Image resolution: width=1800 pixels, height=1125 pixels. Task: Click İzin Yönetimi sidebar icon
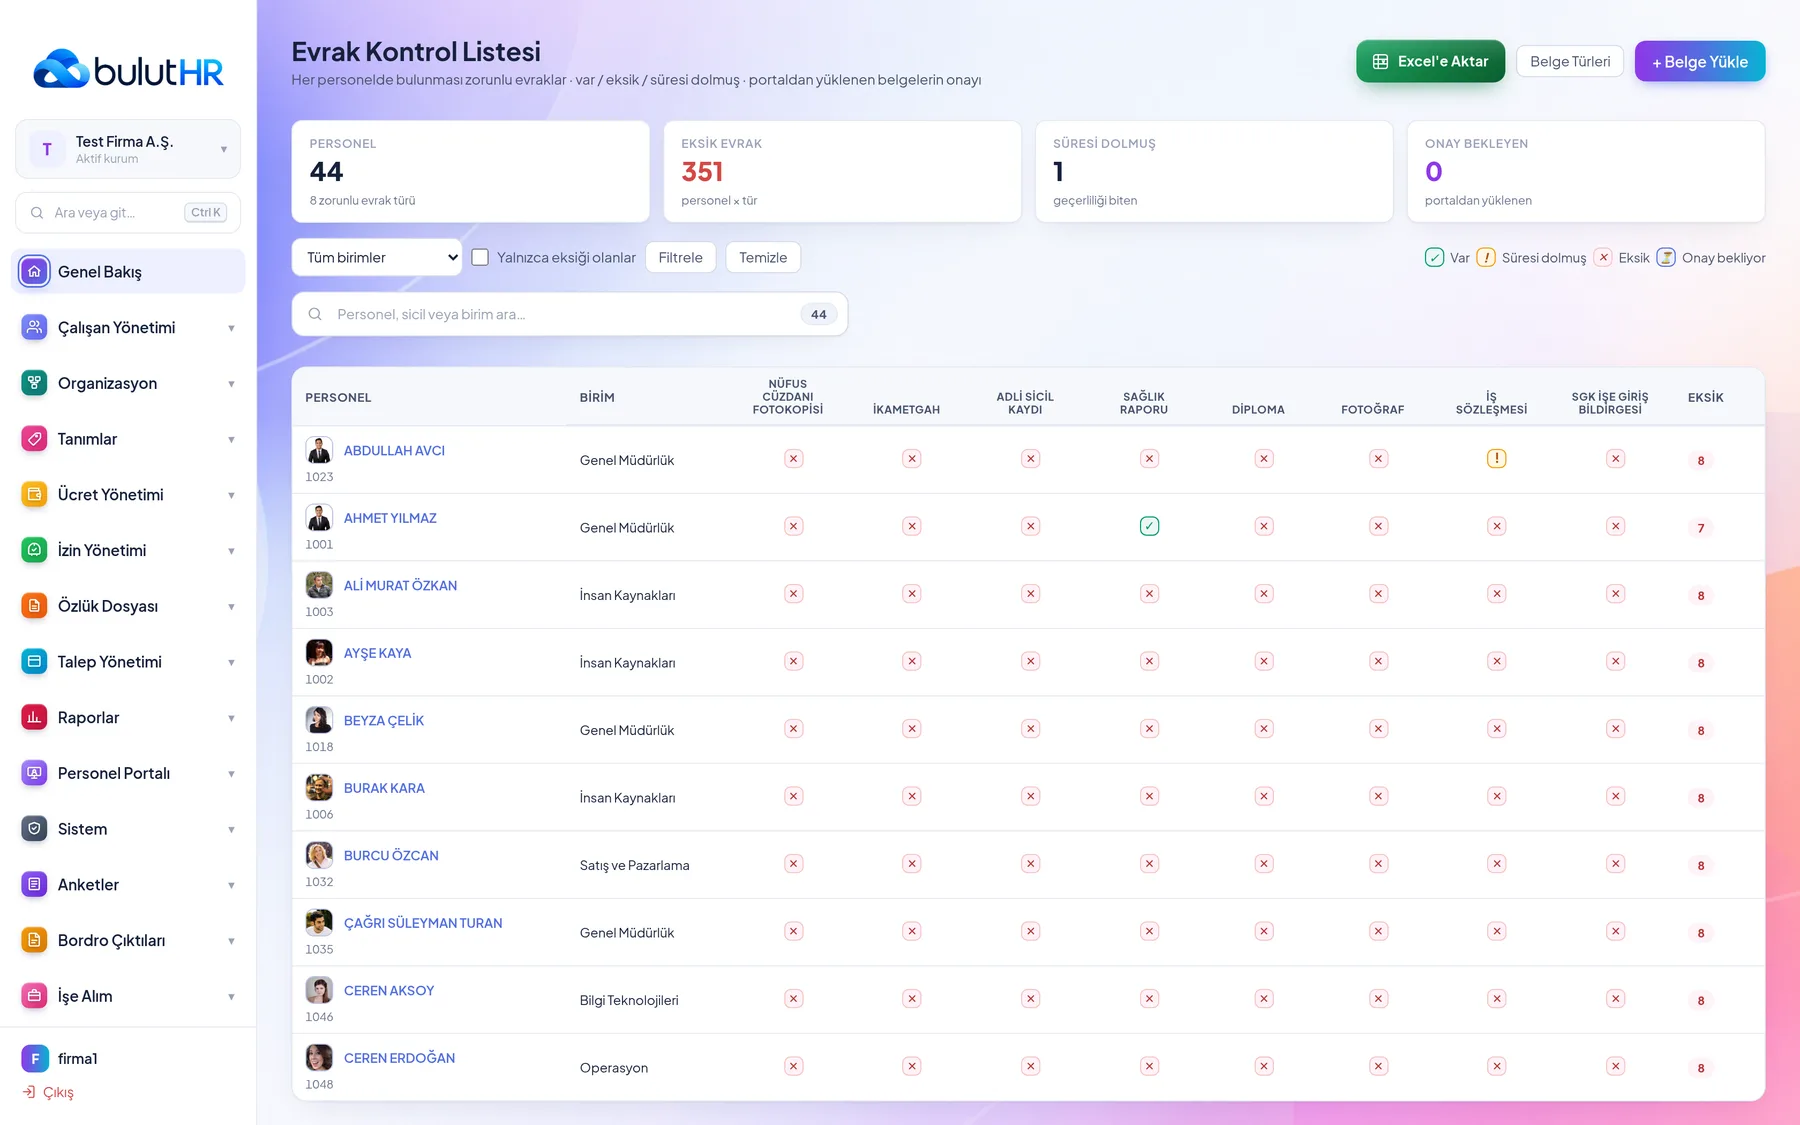click(34, 550)
